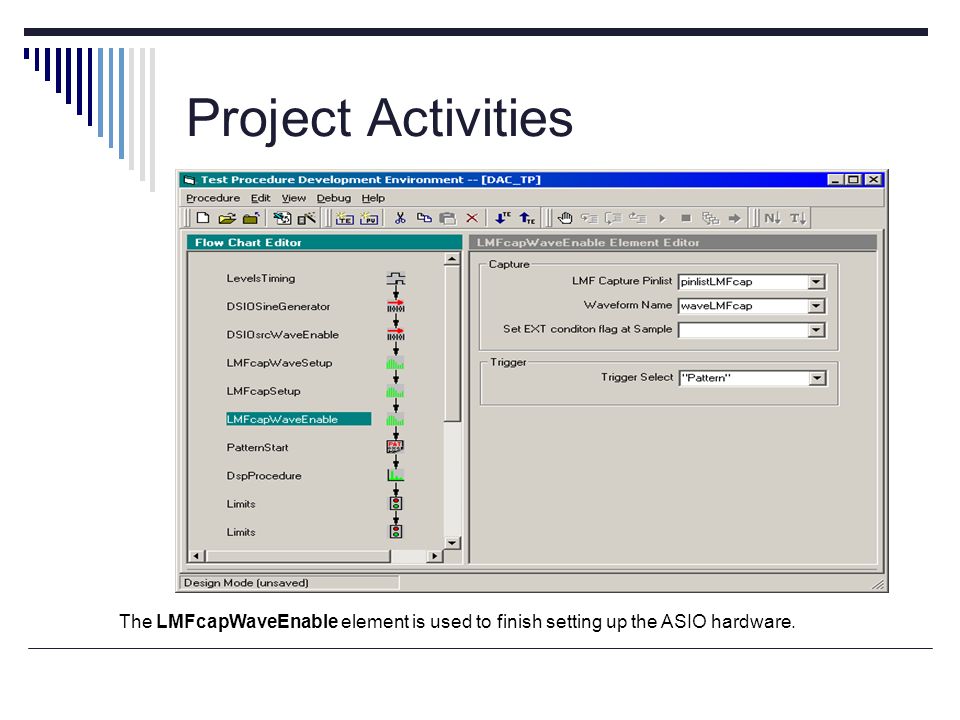Click the flow chart's vertical scrollbar thumb

pos(452,343)
